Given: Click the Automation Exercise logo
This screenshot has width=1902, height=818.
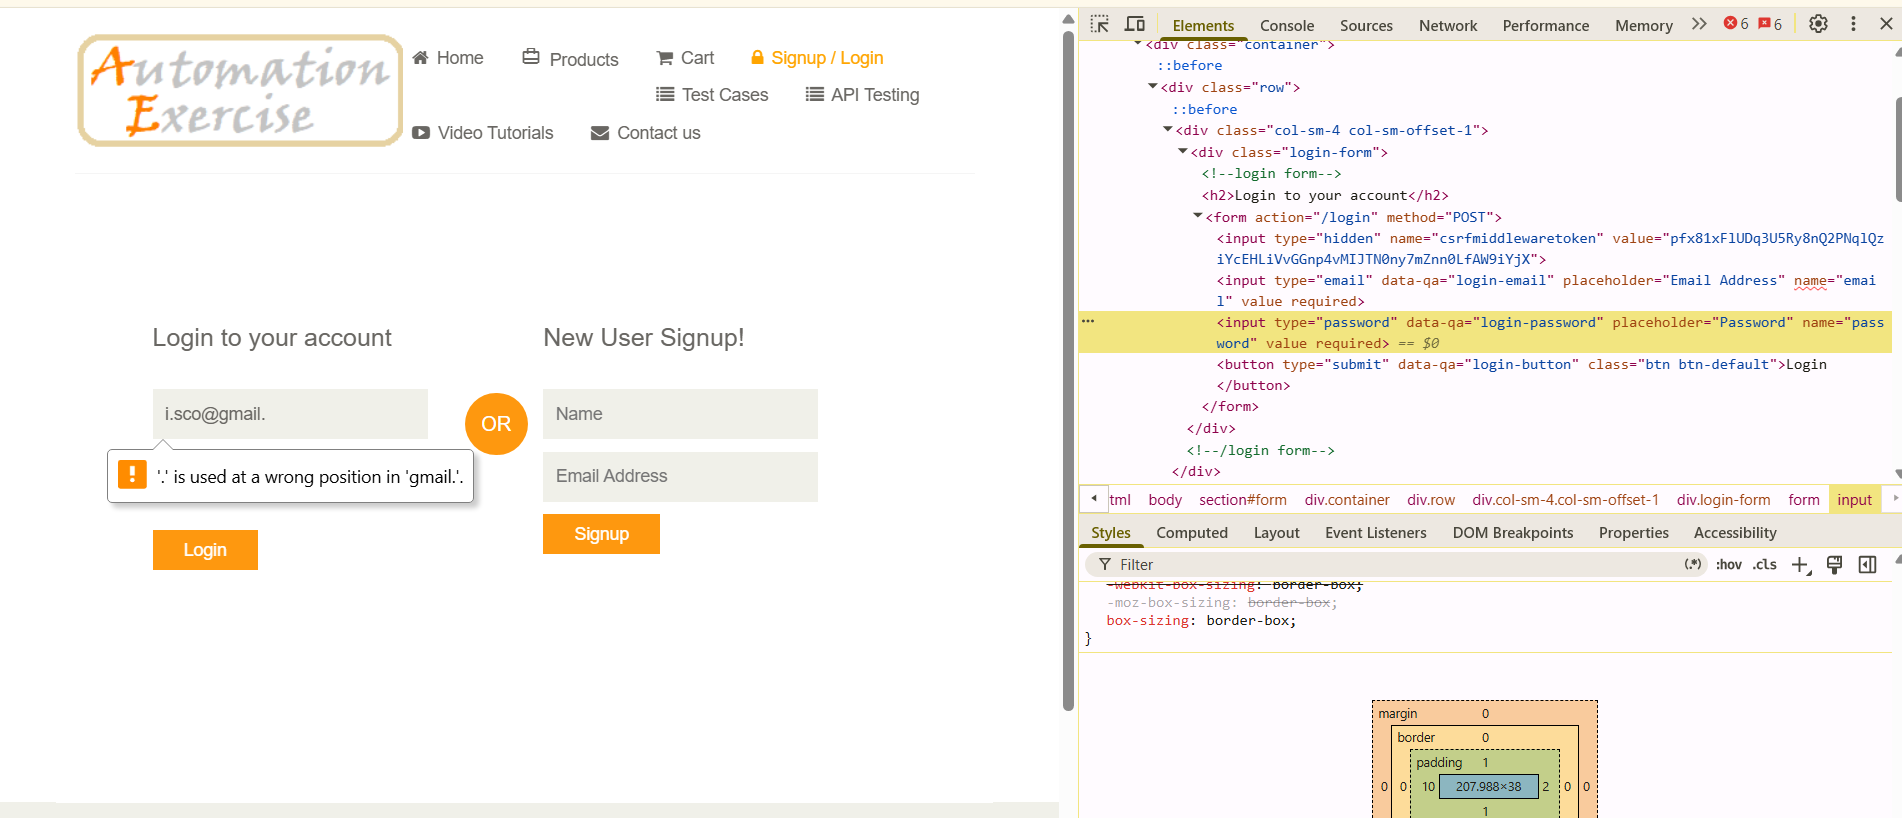Looking at the screenshot, I should point(240,91).
